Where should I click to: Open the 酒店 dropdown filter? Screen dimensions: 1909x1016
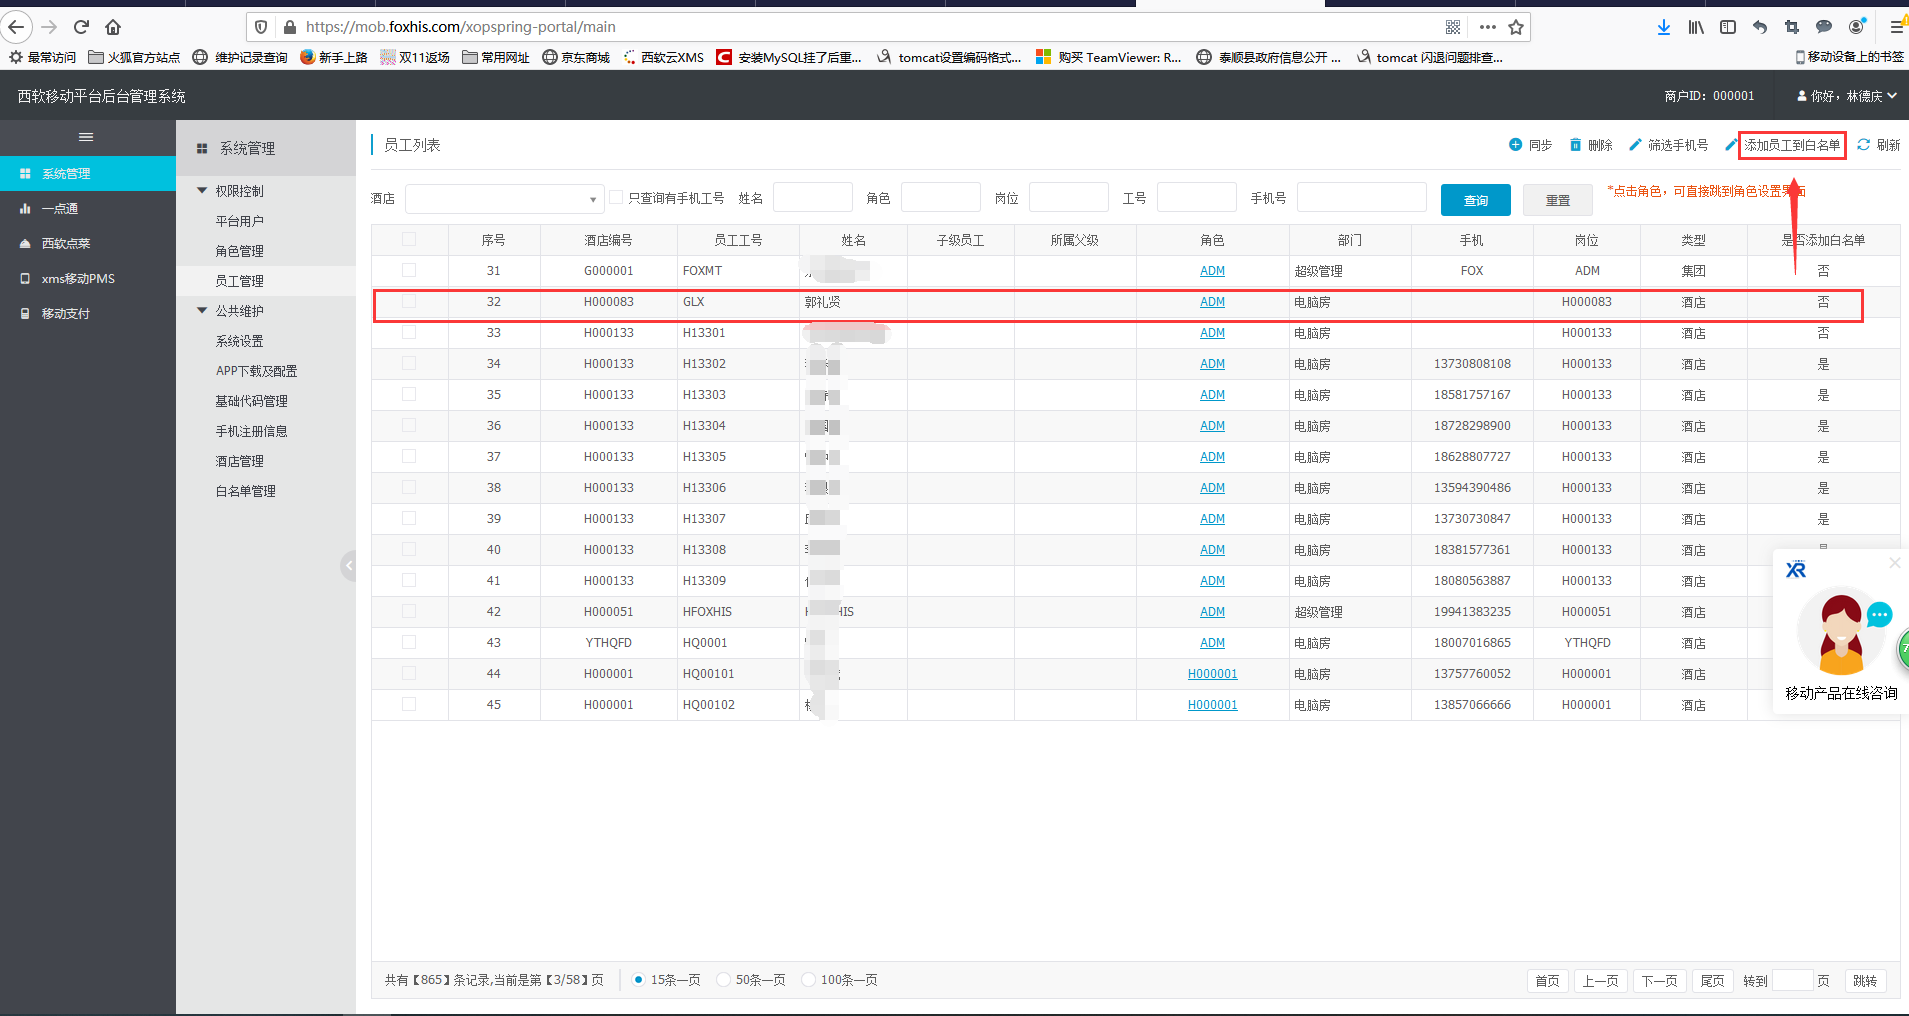coord(504,198)
